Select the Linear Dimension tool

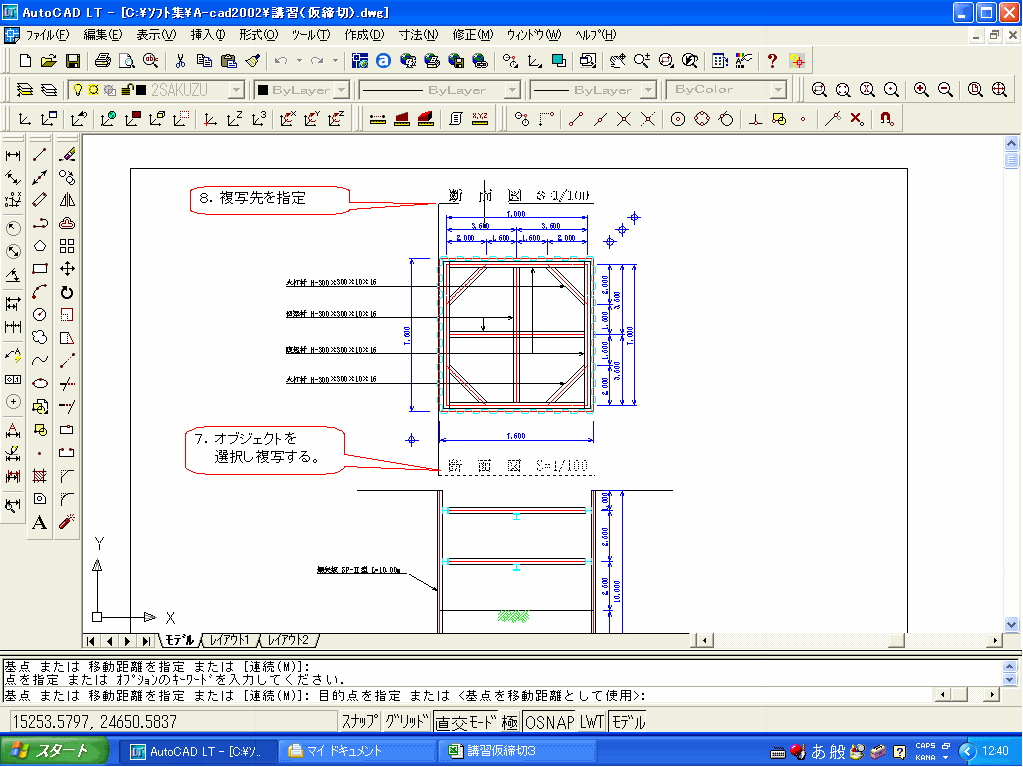[13, 155]
